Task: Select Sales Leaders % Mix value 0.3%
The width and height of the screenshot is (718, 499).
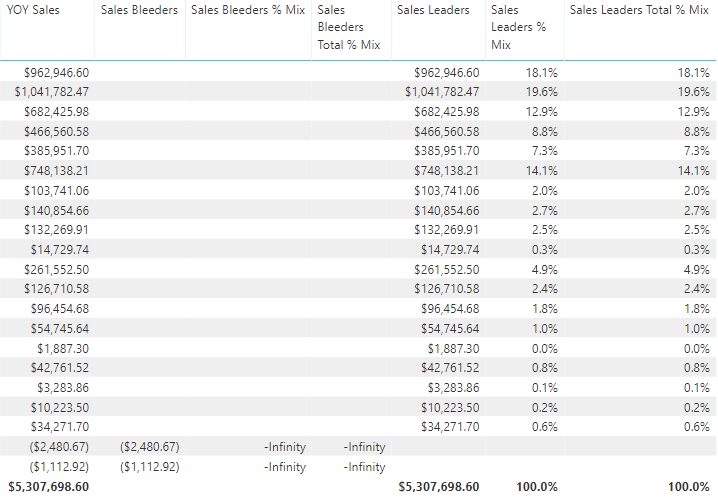Action: (x=545, y=250)
